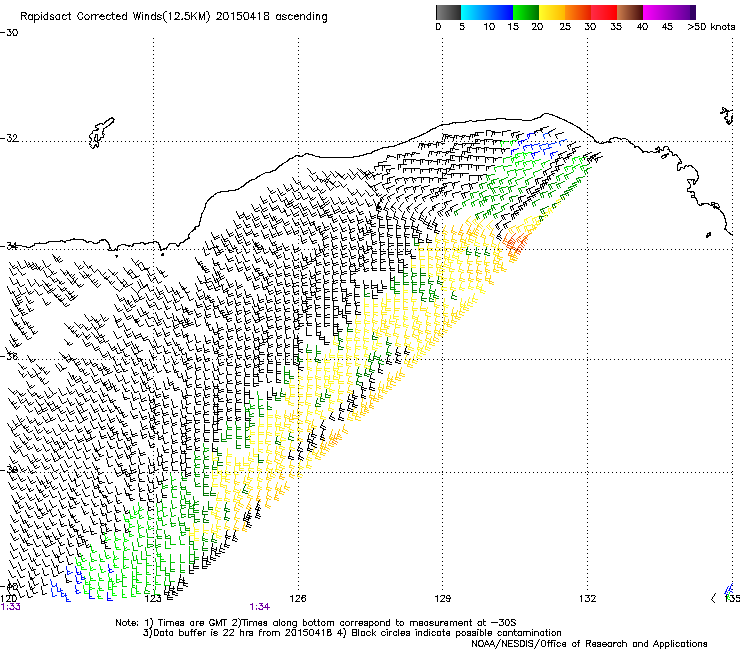The height and width of the screenshot is (650, 740).
Task: Click the '132' longitude axis label
Action: 588,599
